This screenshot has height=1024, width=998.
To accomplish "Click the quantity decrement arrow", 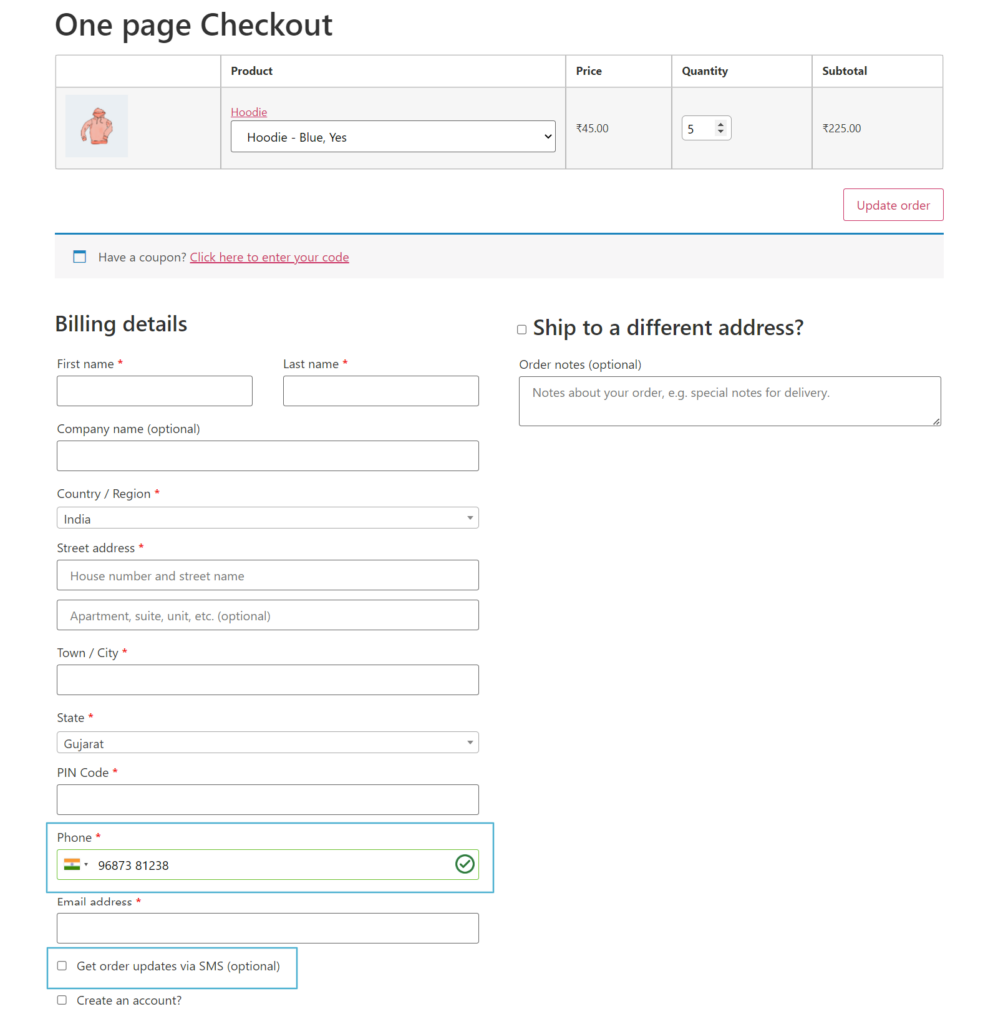I will pos(721,132).
